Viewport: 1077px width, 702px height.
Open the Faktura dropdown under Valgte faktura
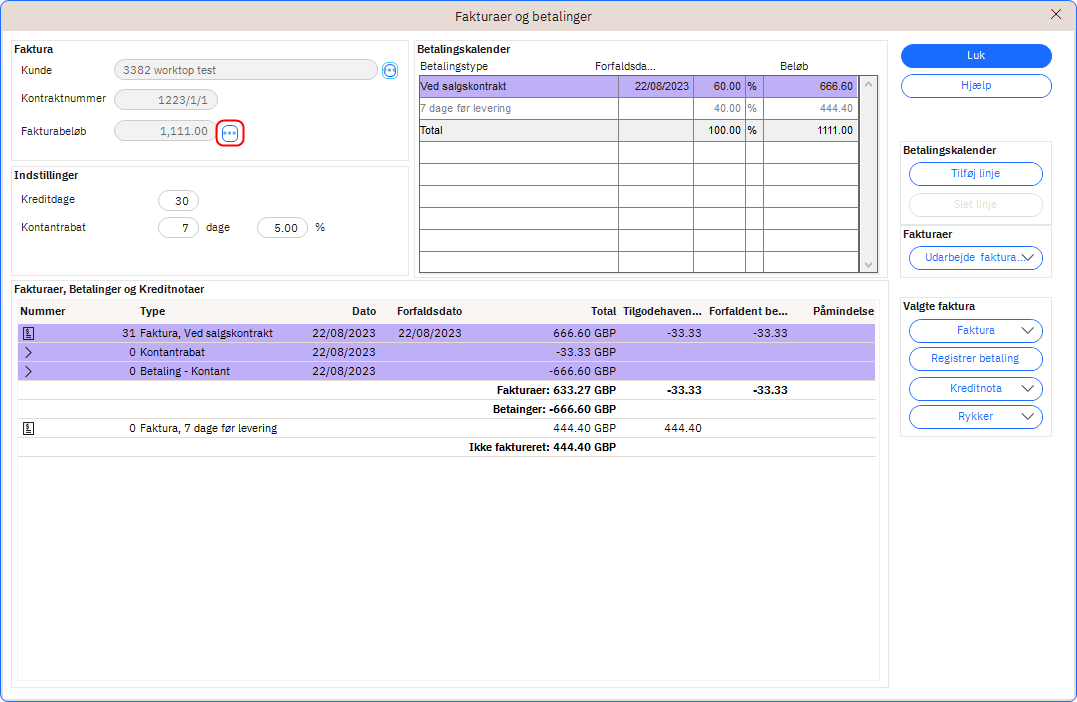(x=975, y=330)
